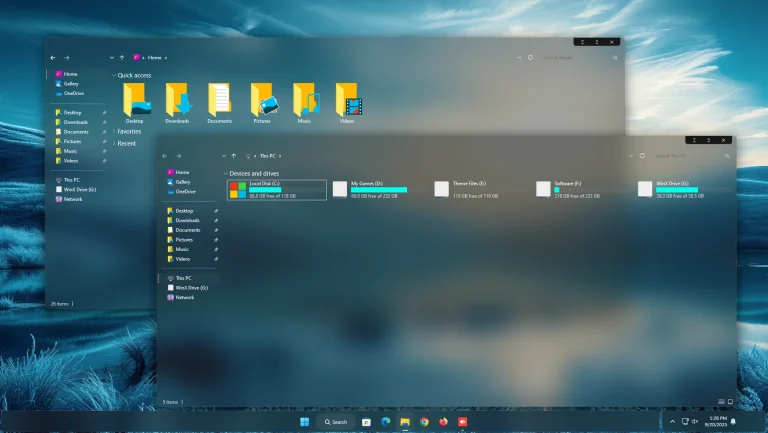Expand the Home breadcrumb chevron
768x433 pixels.
click(x=166, y=58)
